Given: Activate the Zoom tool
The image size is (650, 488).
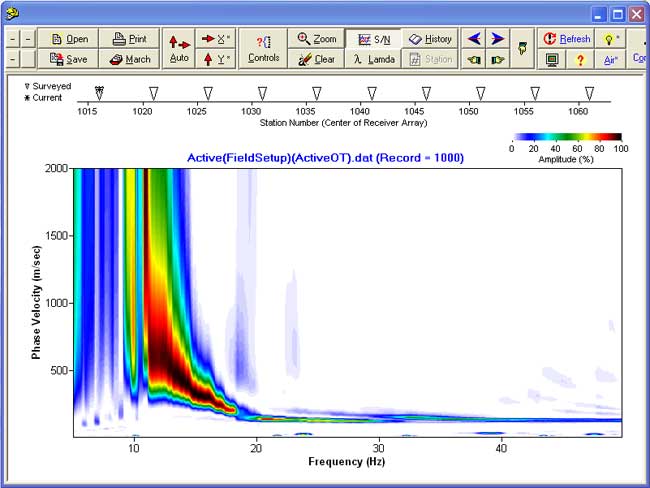Looking at the screenshot, I should (316, 39).
